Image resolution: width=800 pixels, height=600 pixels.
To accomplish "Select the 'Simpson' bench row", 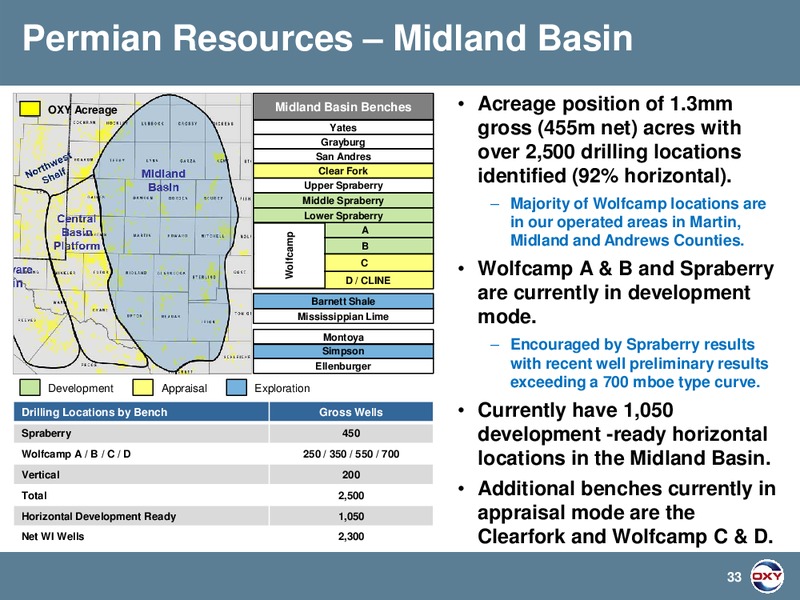I will click(343, 351).
